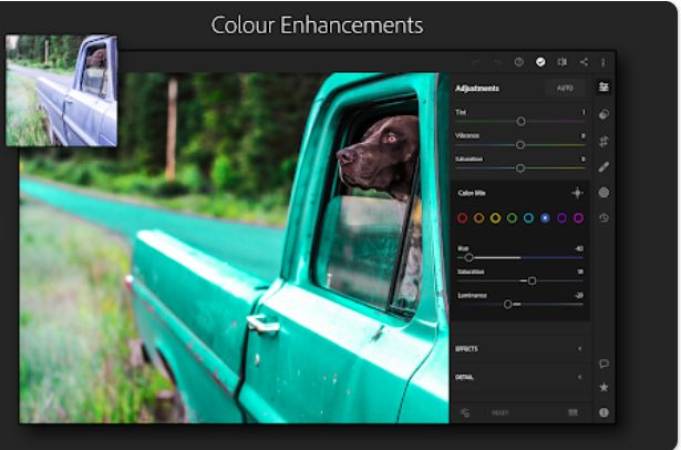681x450 pixels.
Task: Open the photo info icon
Action: point(604,413)
